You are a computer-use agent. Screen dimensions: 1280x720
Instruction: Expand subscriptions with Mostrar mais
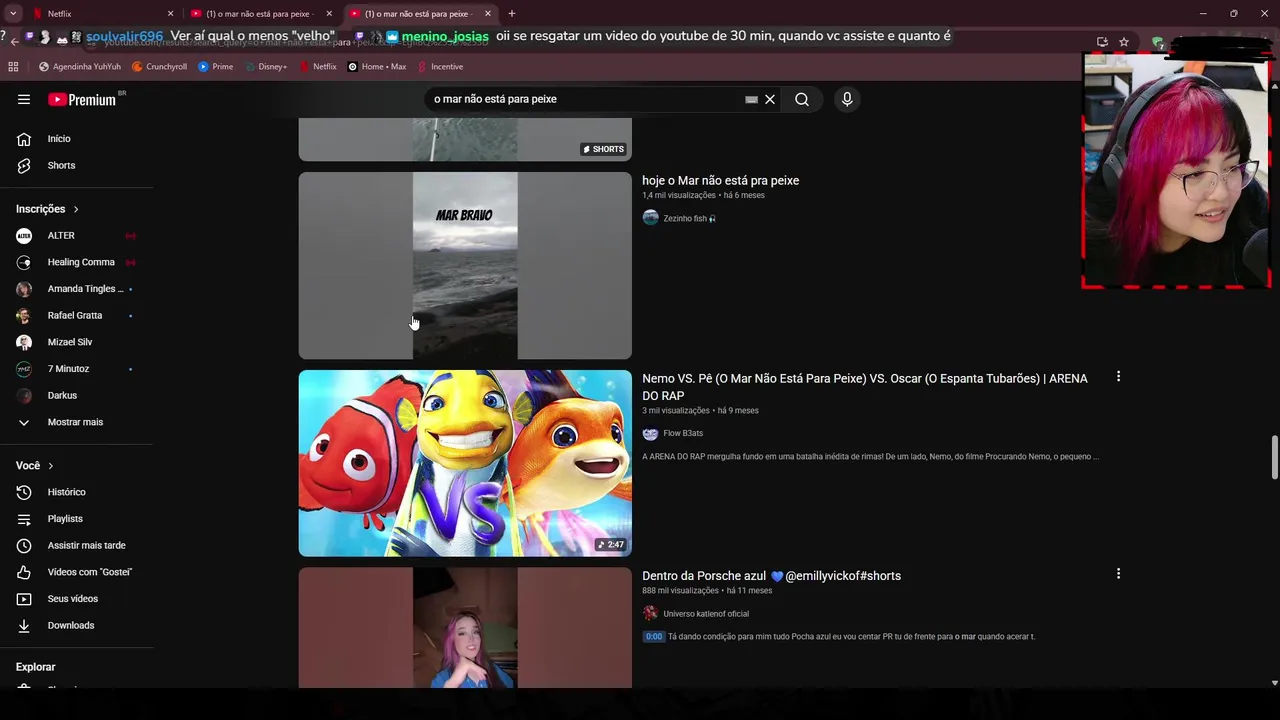[76, 422]
